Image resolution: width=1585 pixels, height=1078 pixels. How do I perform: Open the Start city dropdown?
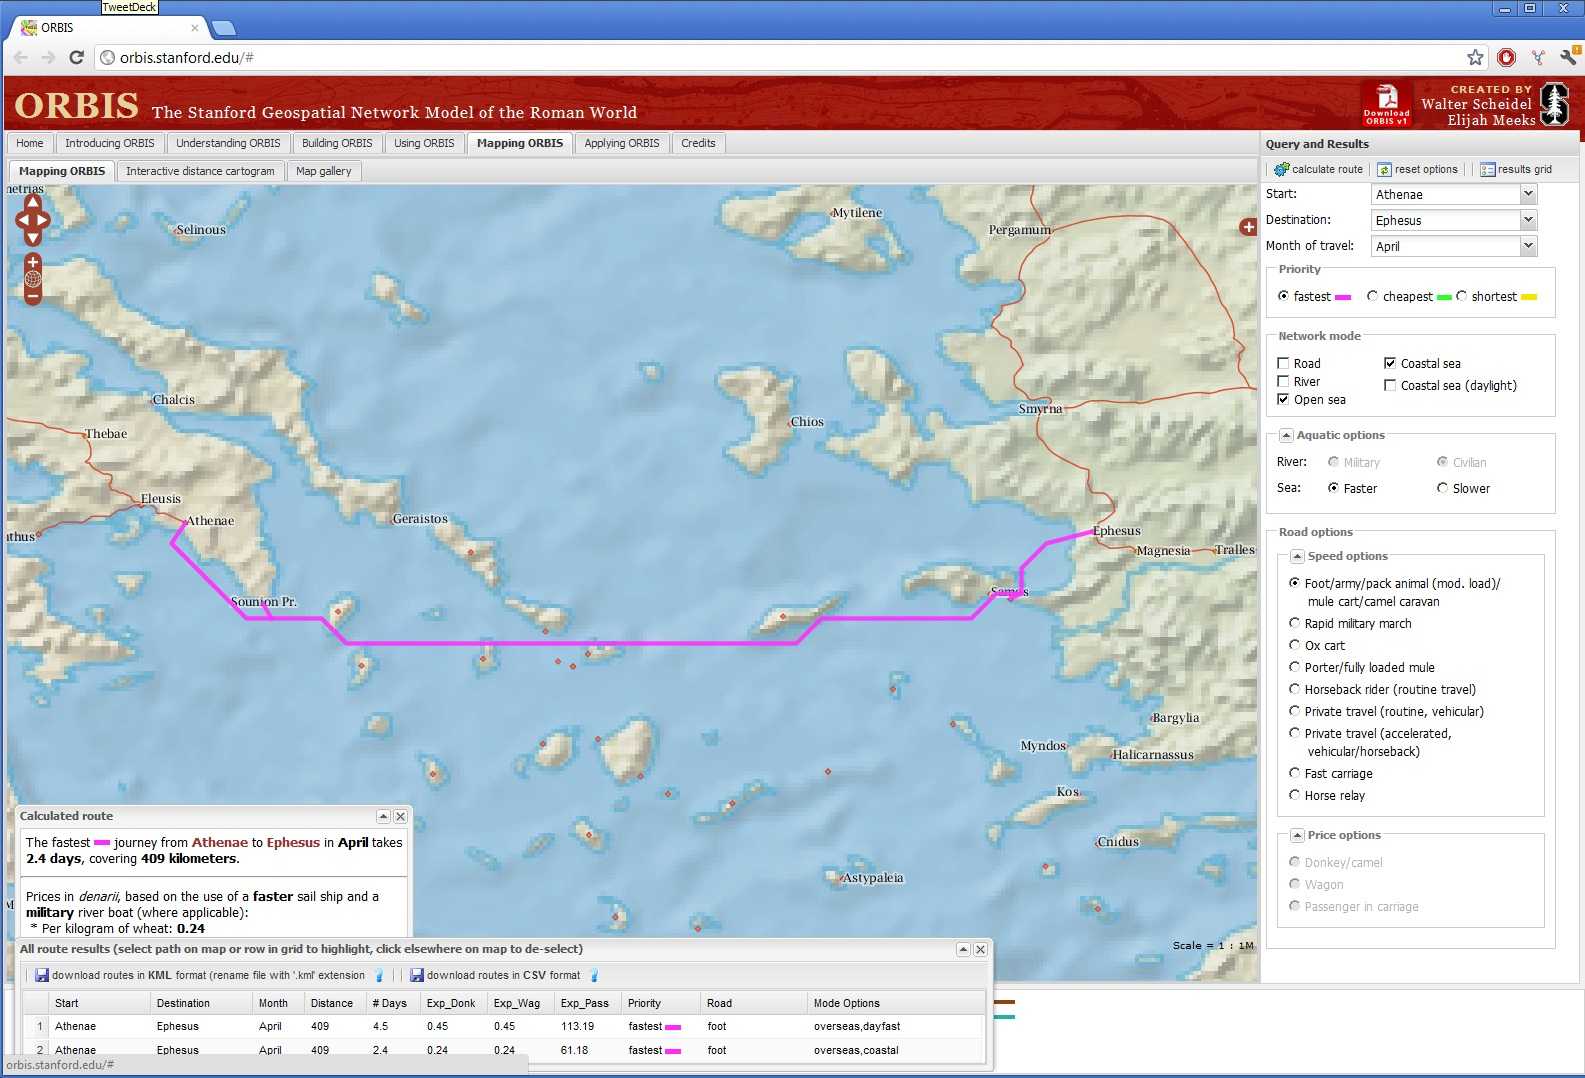coord(1528,194)
